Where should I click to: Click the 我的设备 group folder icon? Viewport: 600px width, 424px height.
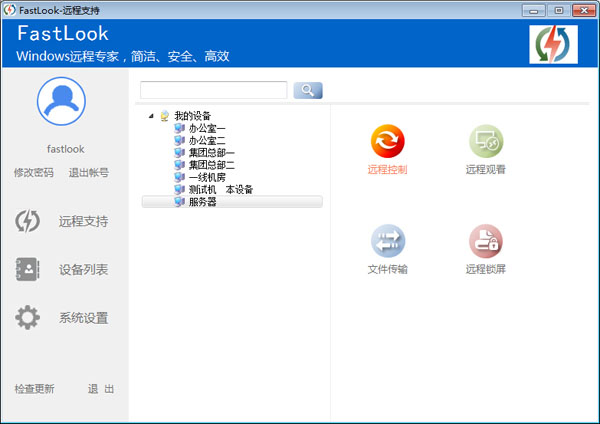165,116
